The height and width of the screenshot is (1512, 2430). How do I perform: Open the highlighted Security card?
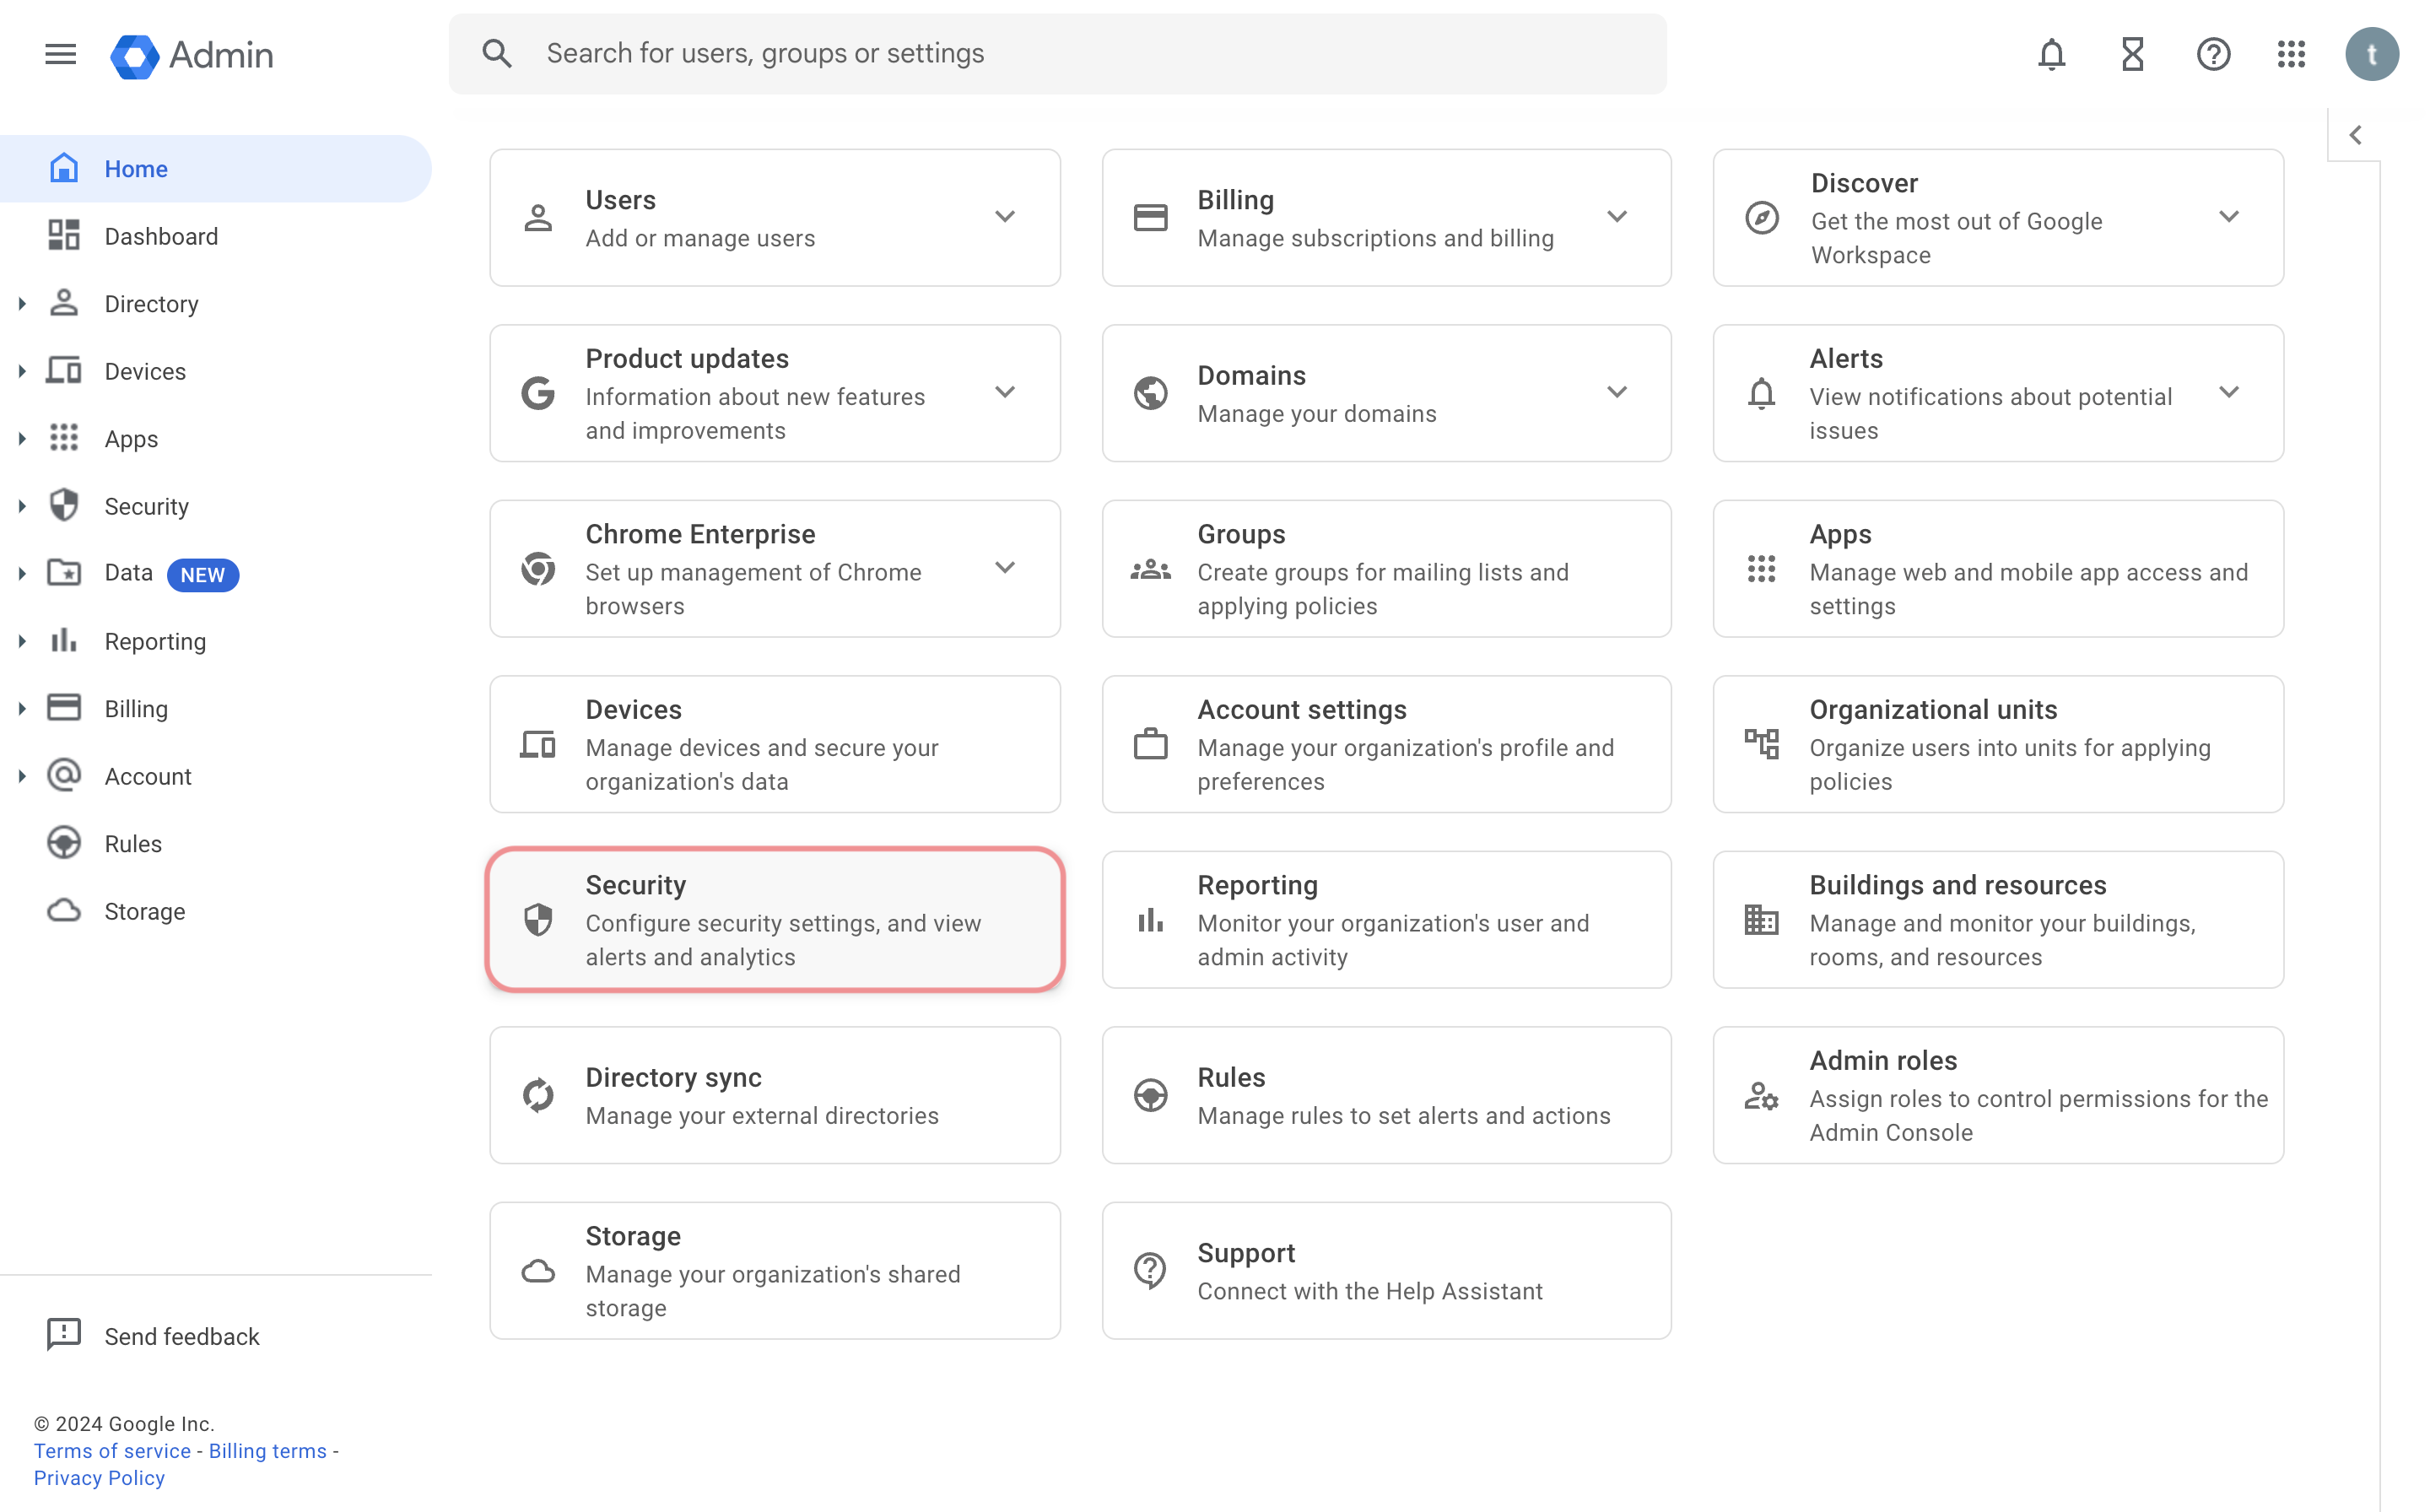click(775, 919)
